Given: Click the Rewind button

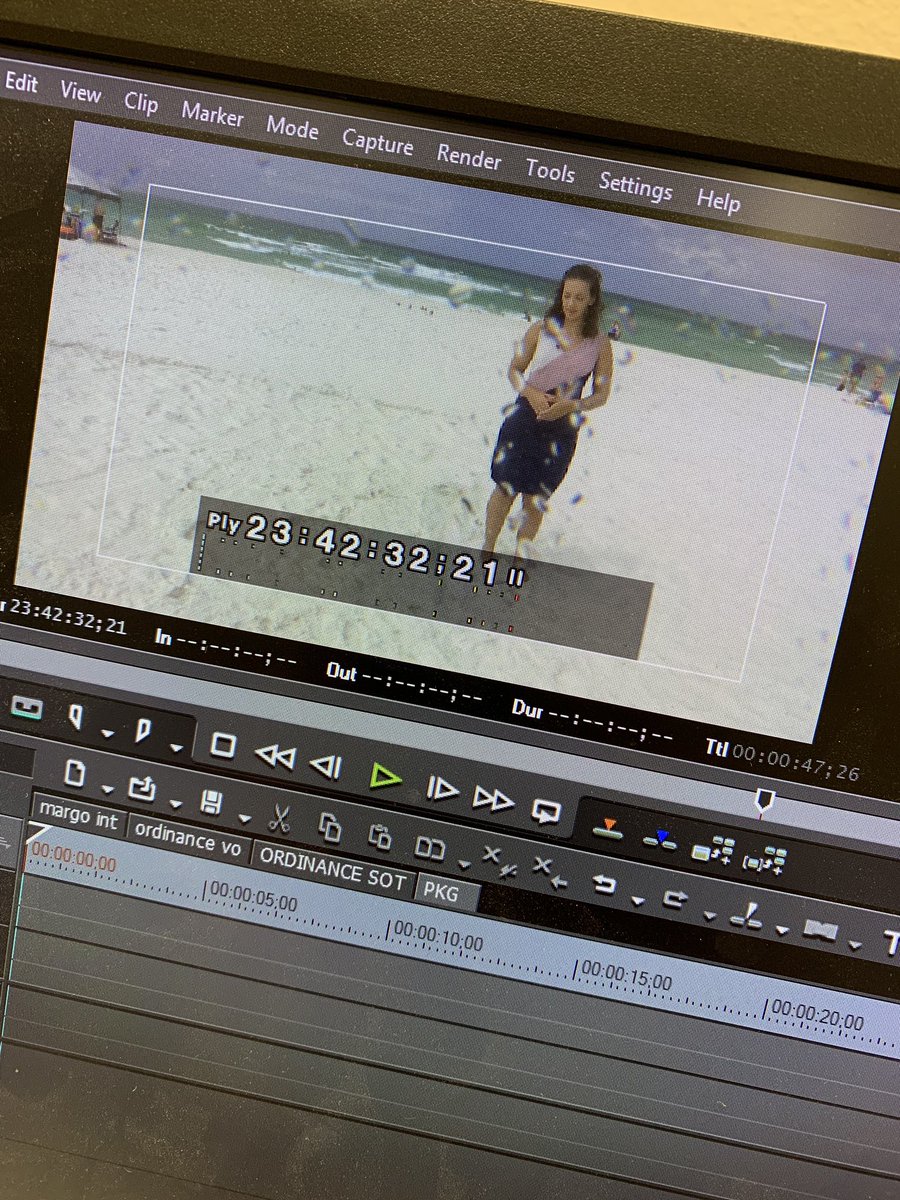Looking at the screenshot, I should tap(275, 757).
